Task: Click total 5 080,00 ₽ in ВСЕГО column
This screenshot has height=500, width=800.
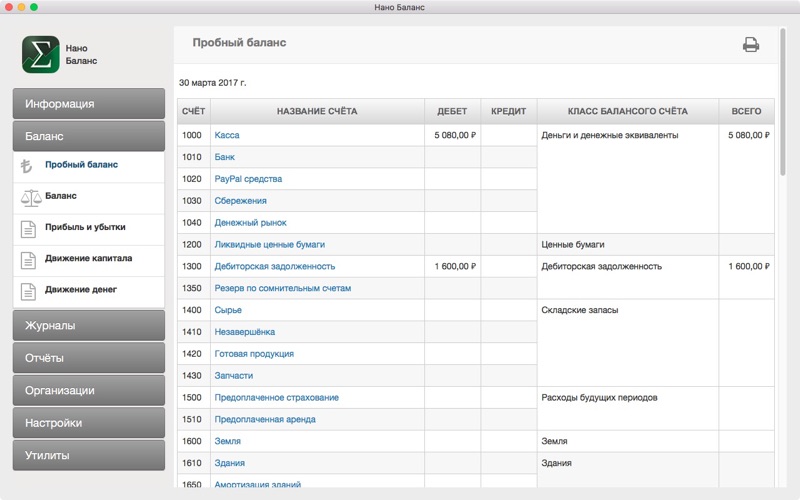Action: [748, 135]
